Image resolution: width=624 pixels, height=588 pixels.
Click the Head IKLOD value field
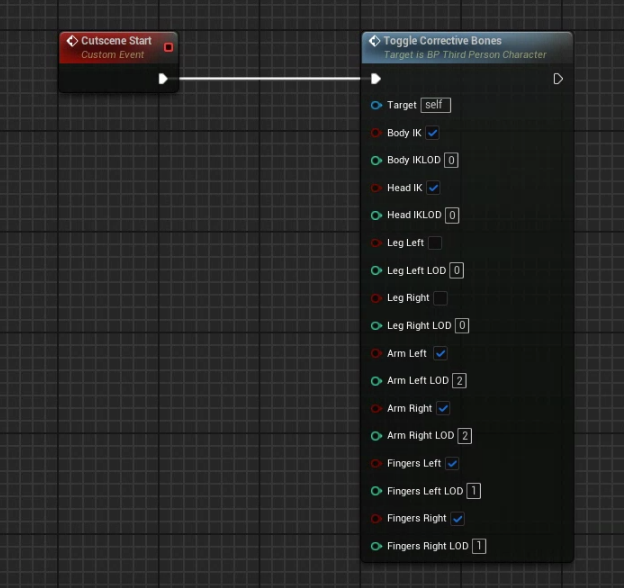coord(452,215)
